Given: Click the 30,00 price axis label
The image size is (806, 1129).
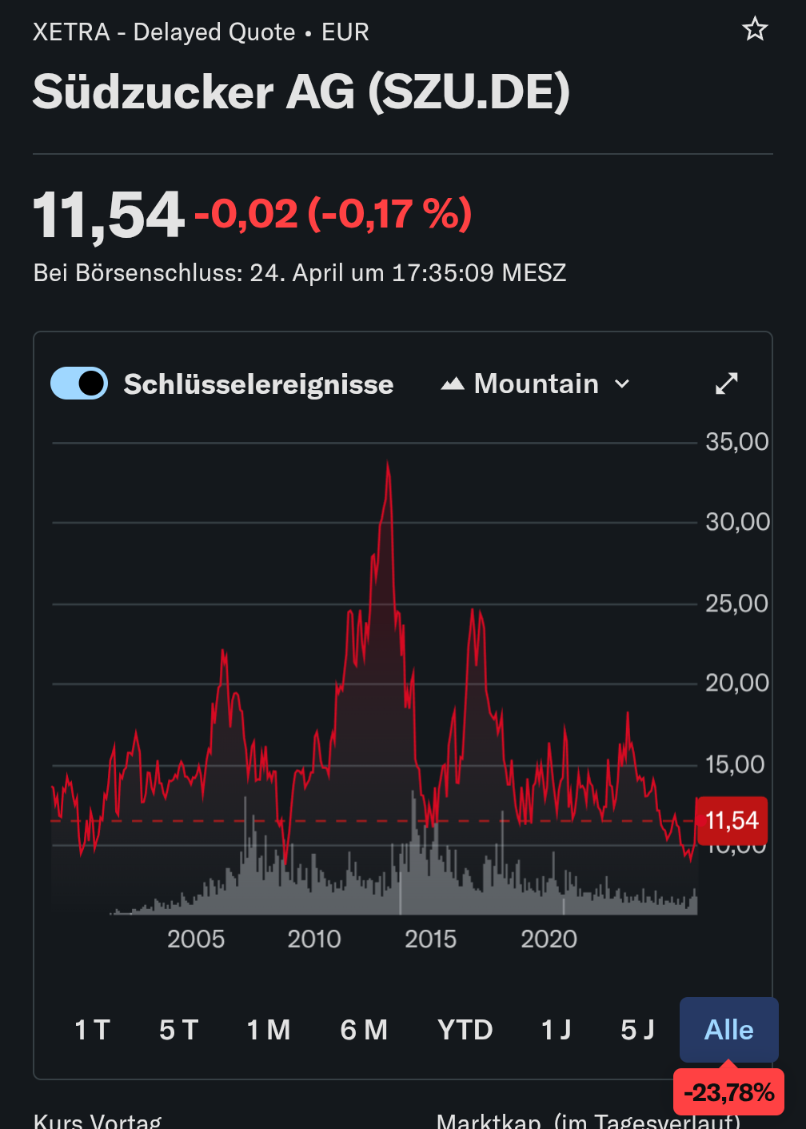Looking at the screenshot, I should tap(737, 521).
